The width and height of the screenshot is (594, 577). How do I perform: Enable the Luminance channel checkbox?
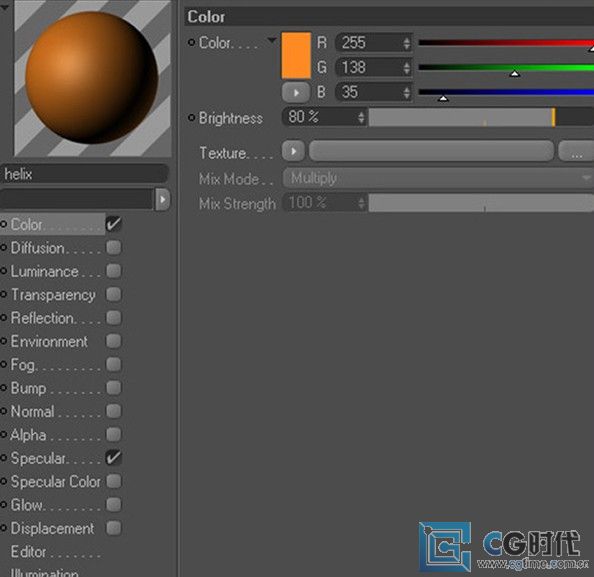[x=114, y=271]
